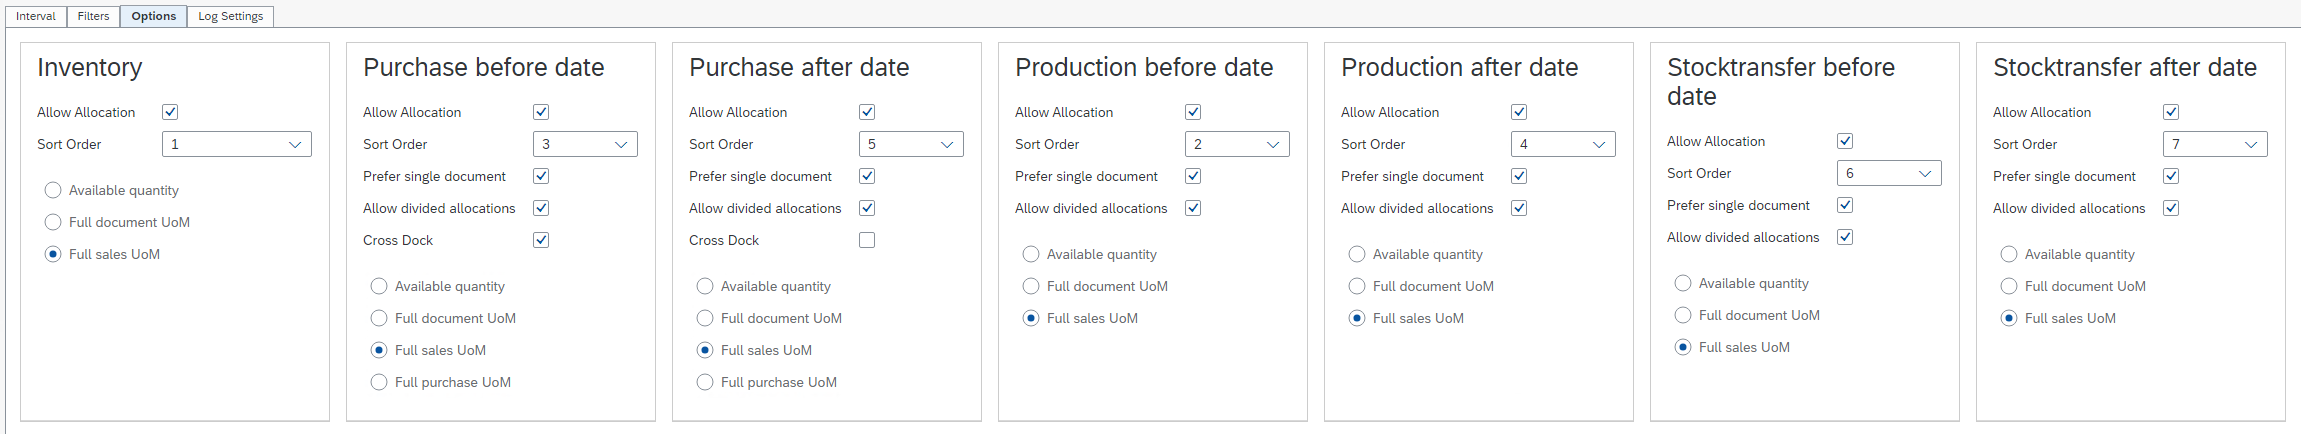The image size is (2301, 434).
Task: Open the Log Settings tab
Action: pos(230,16)
